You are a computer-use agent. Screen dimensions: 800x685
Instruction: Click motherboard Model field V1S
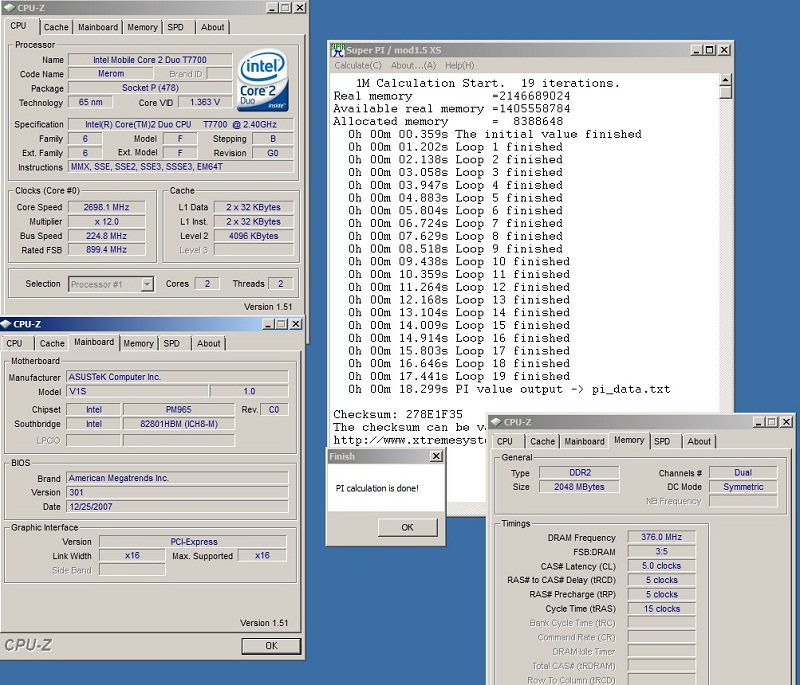tap(137, 391)
